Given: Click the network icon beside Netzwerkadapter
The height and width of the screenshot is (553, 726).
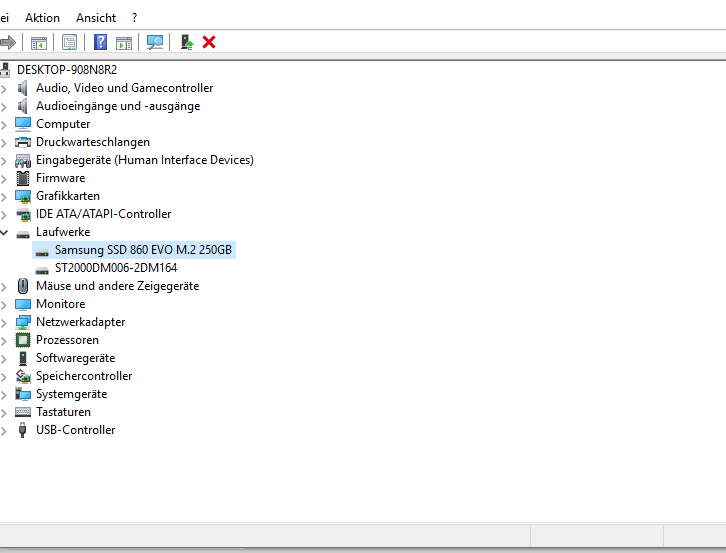Looking at the screenshot, I should click(x=23, y=322).
